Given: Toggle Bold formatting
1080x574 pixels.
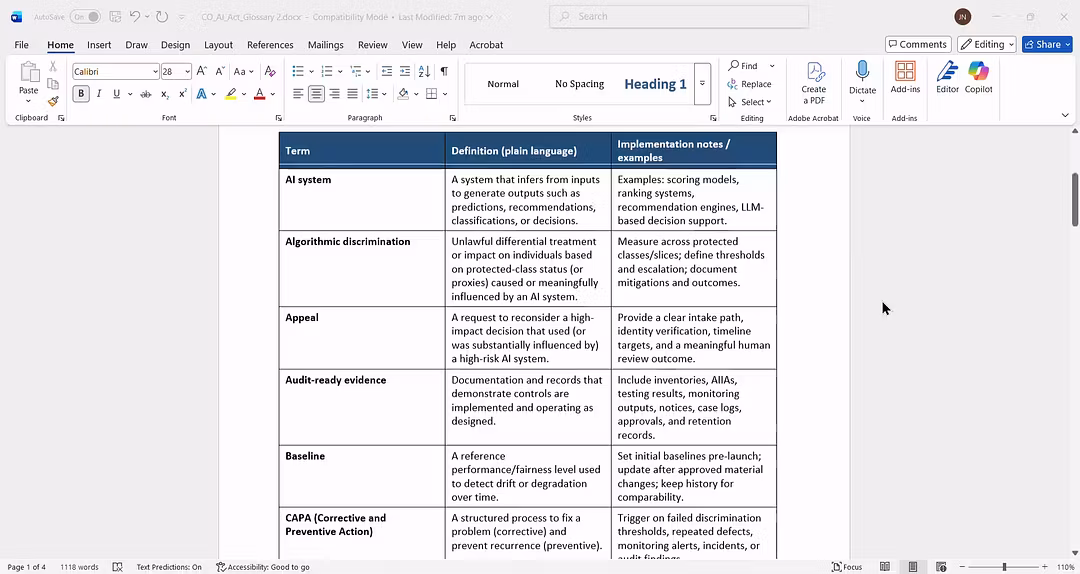Looking at the screenshot, I should tap(81, 94).
